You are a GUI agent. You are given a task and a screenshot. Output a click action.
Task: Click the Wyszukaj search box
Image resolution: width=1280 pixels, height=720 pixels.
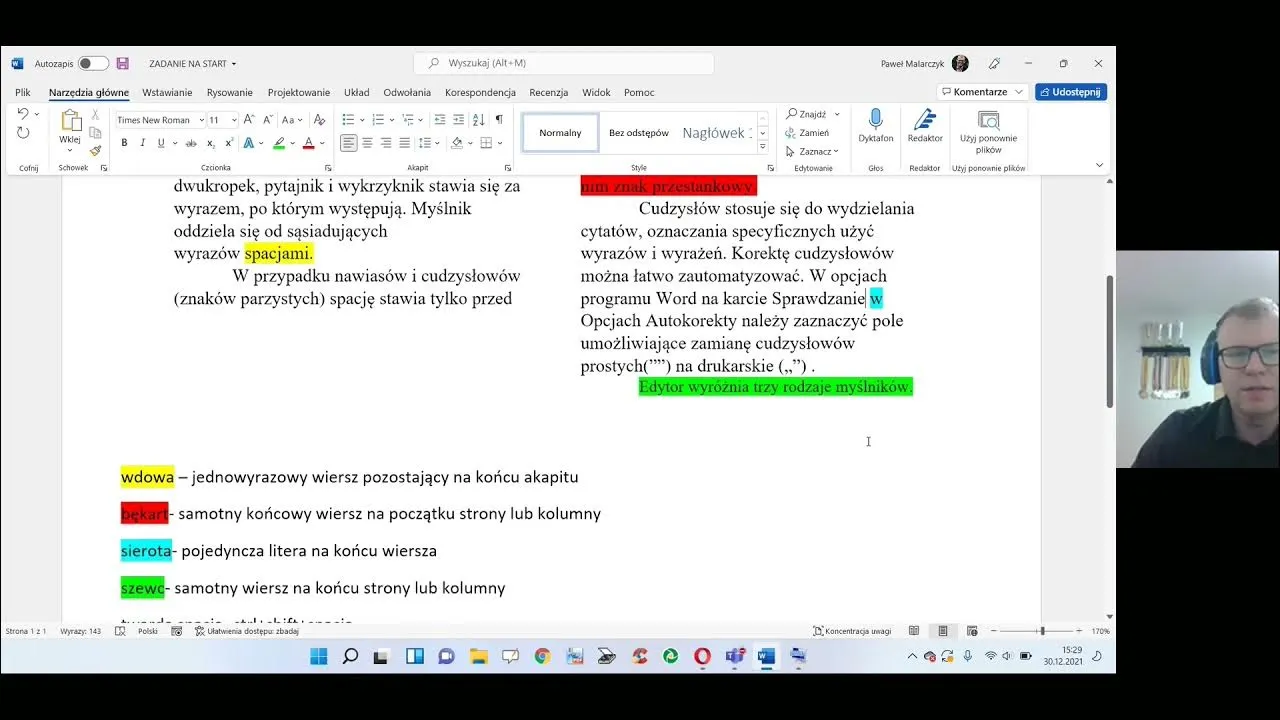563,62
